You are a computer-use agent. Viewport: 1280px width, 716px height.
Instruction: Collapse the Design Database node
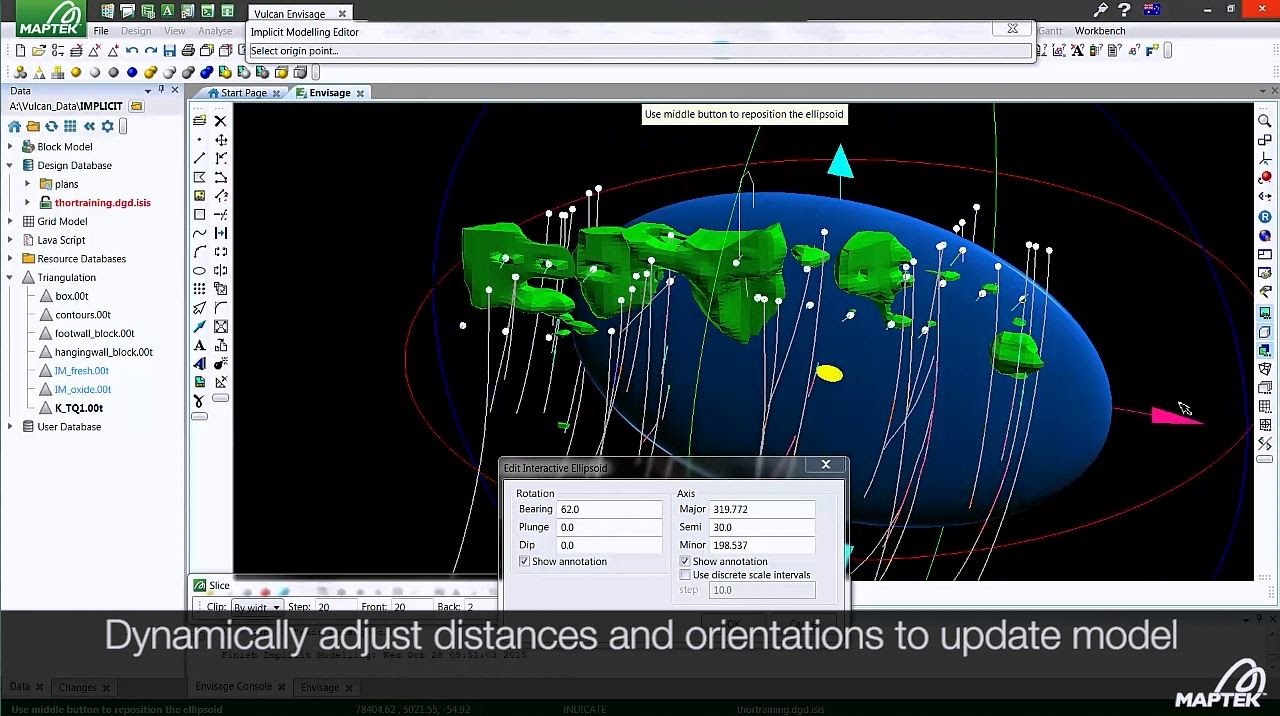tap(10, 166)
